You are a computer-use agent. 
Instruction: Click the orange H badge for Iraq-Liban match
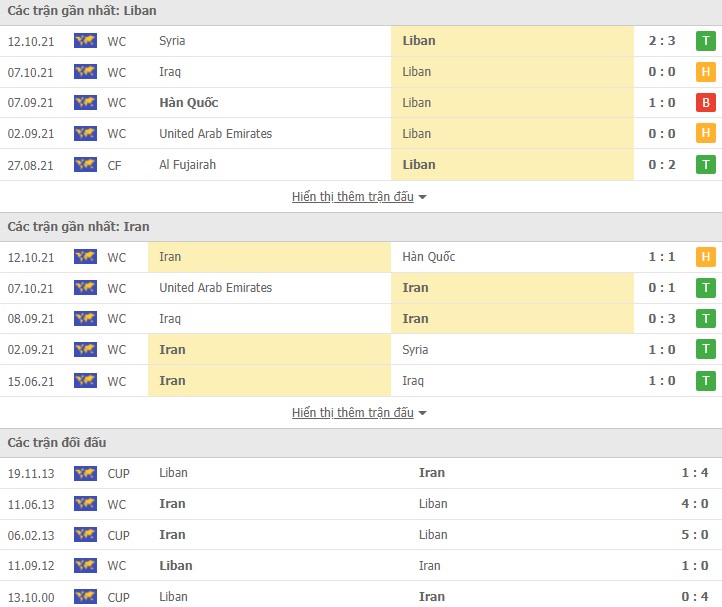coord(705,72)
